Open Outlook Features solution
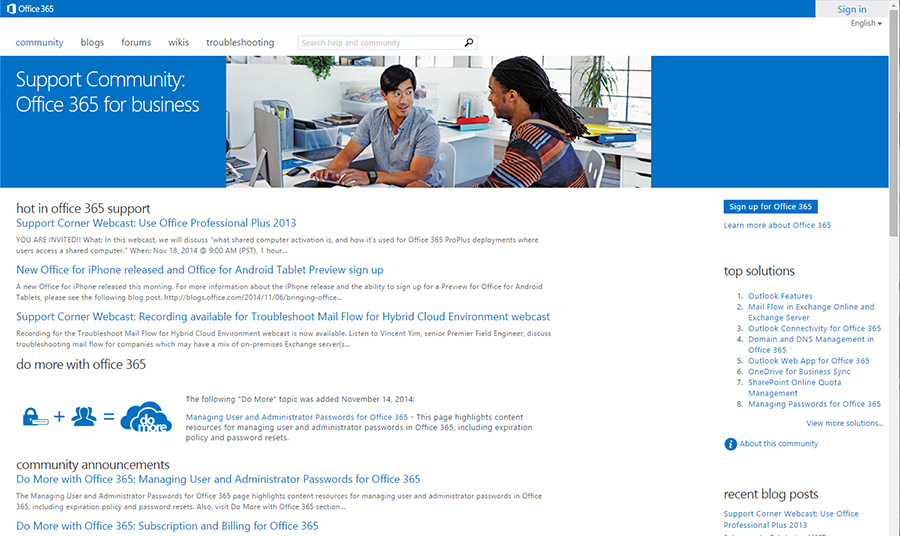This screenshot has width=900, height=536. (780, 296)
